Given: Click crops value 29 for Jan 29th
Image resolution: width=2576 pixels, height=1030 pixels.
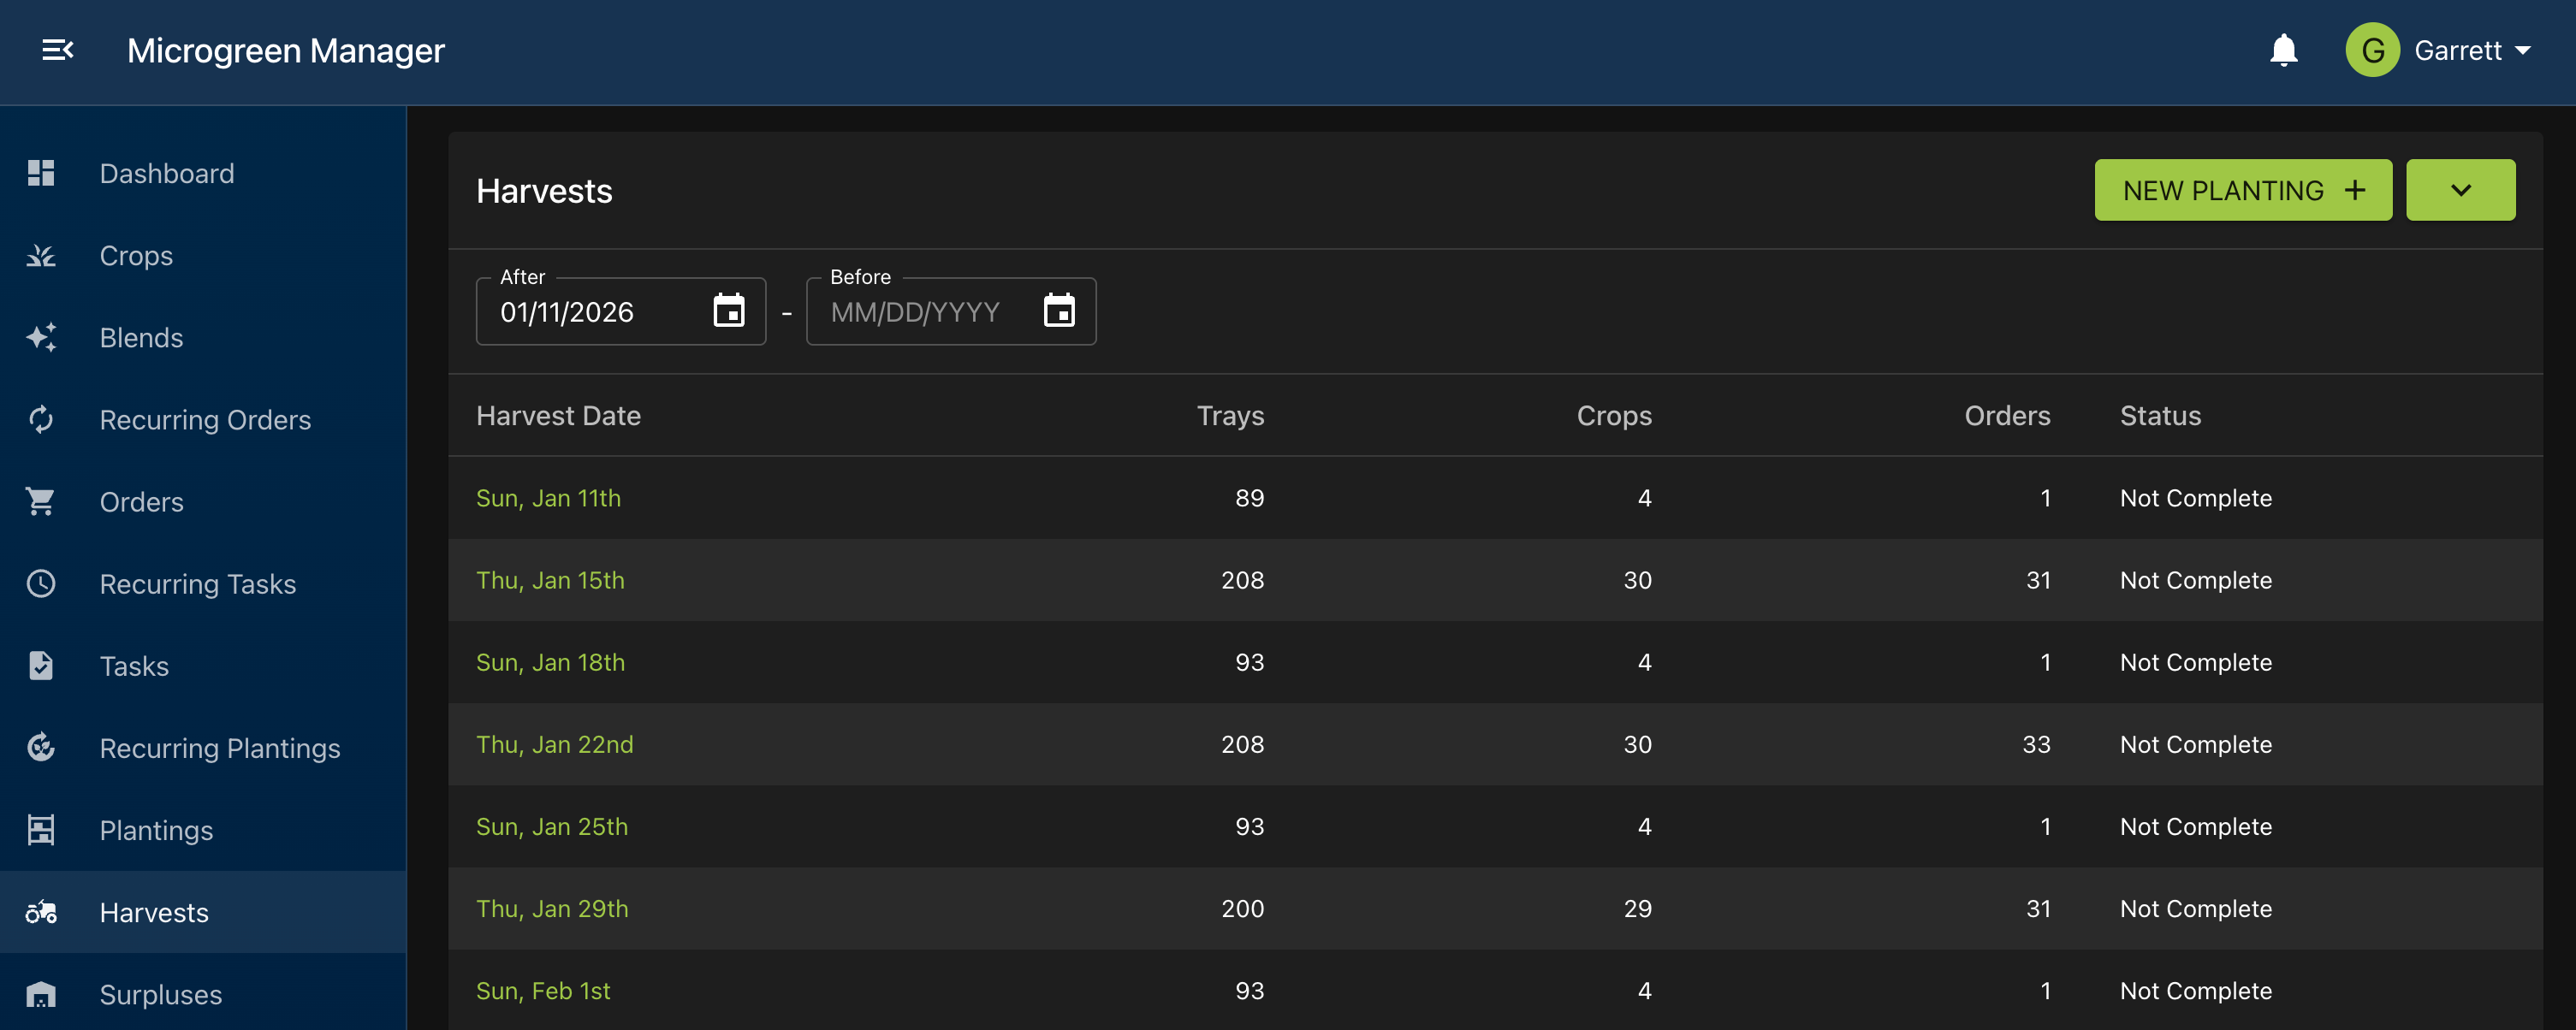Looking at the screenshot, I should point(1637,908).
